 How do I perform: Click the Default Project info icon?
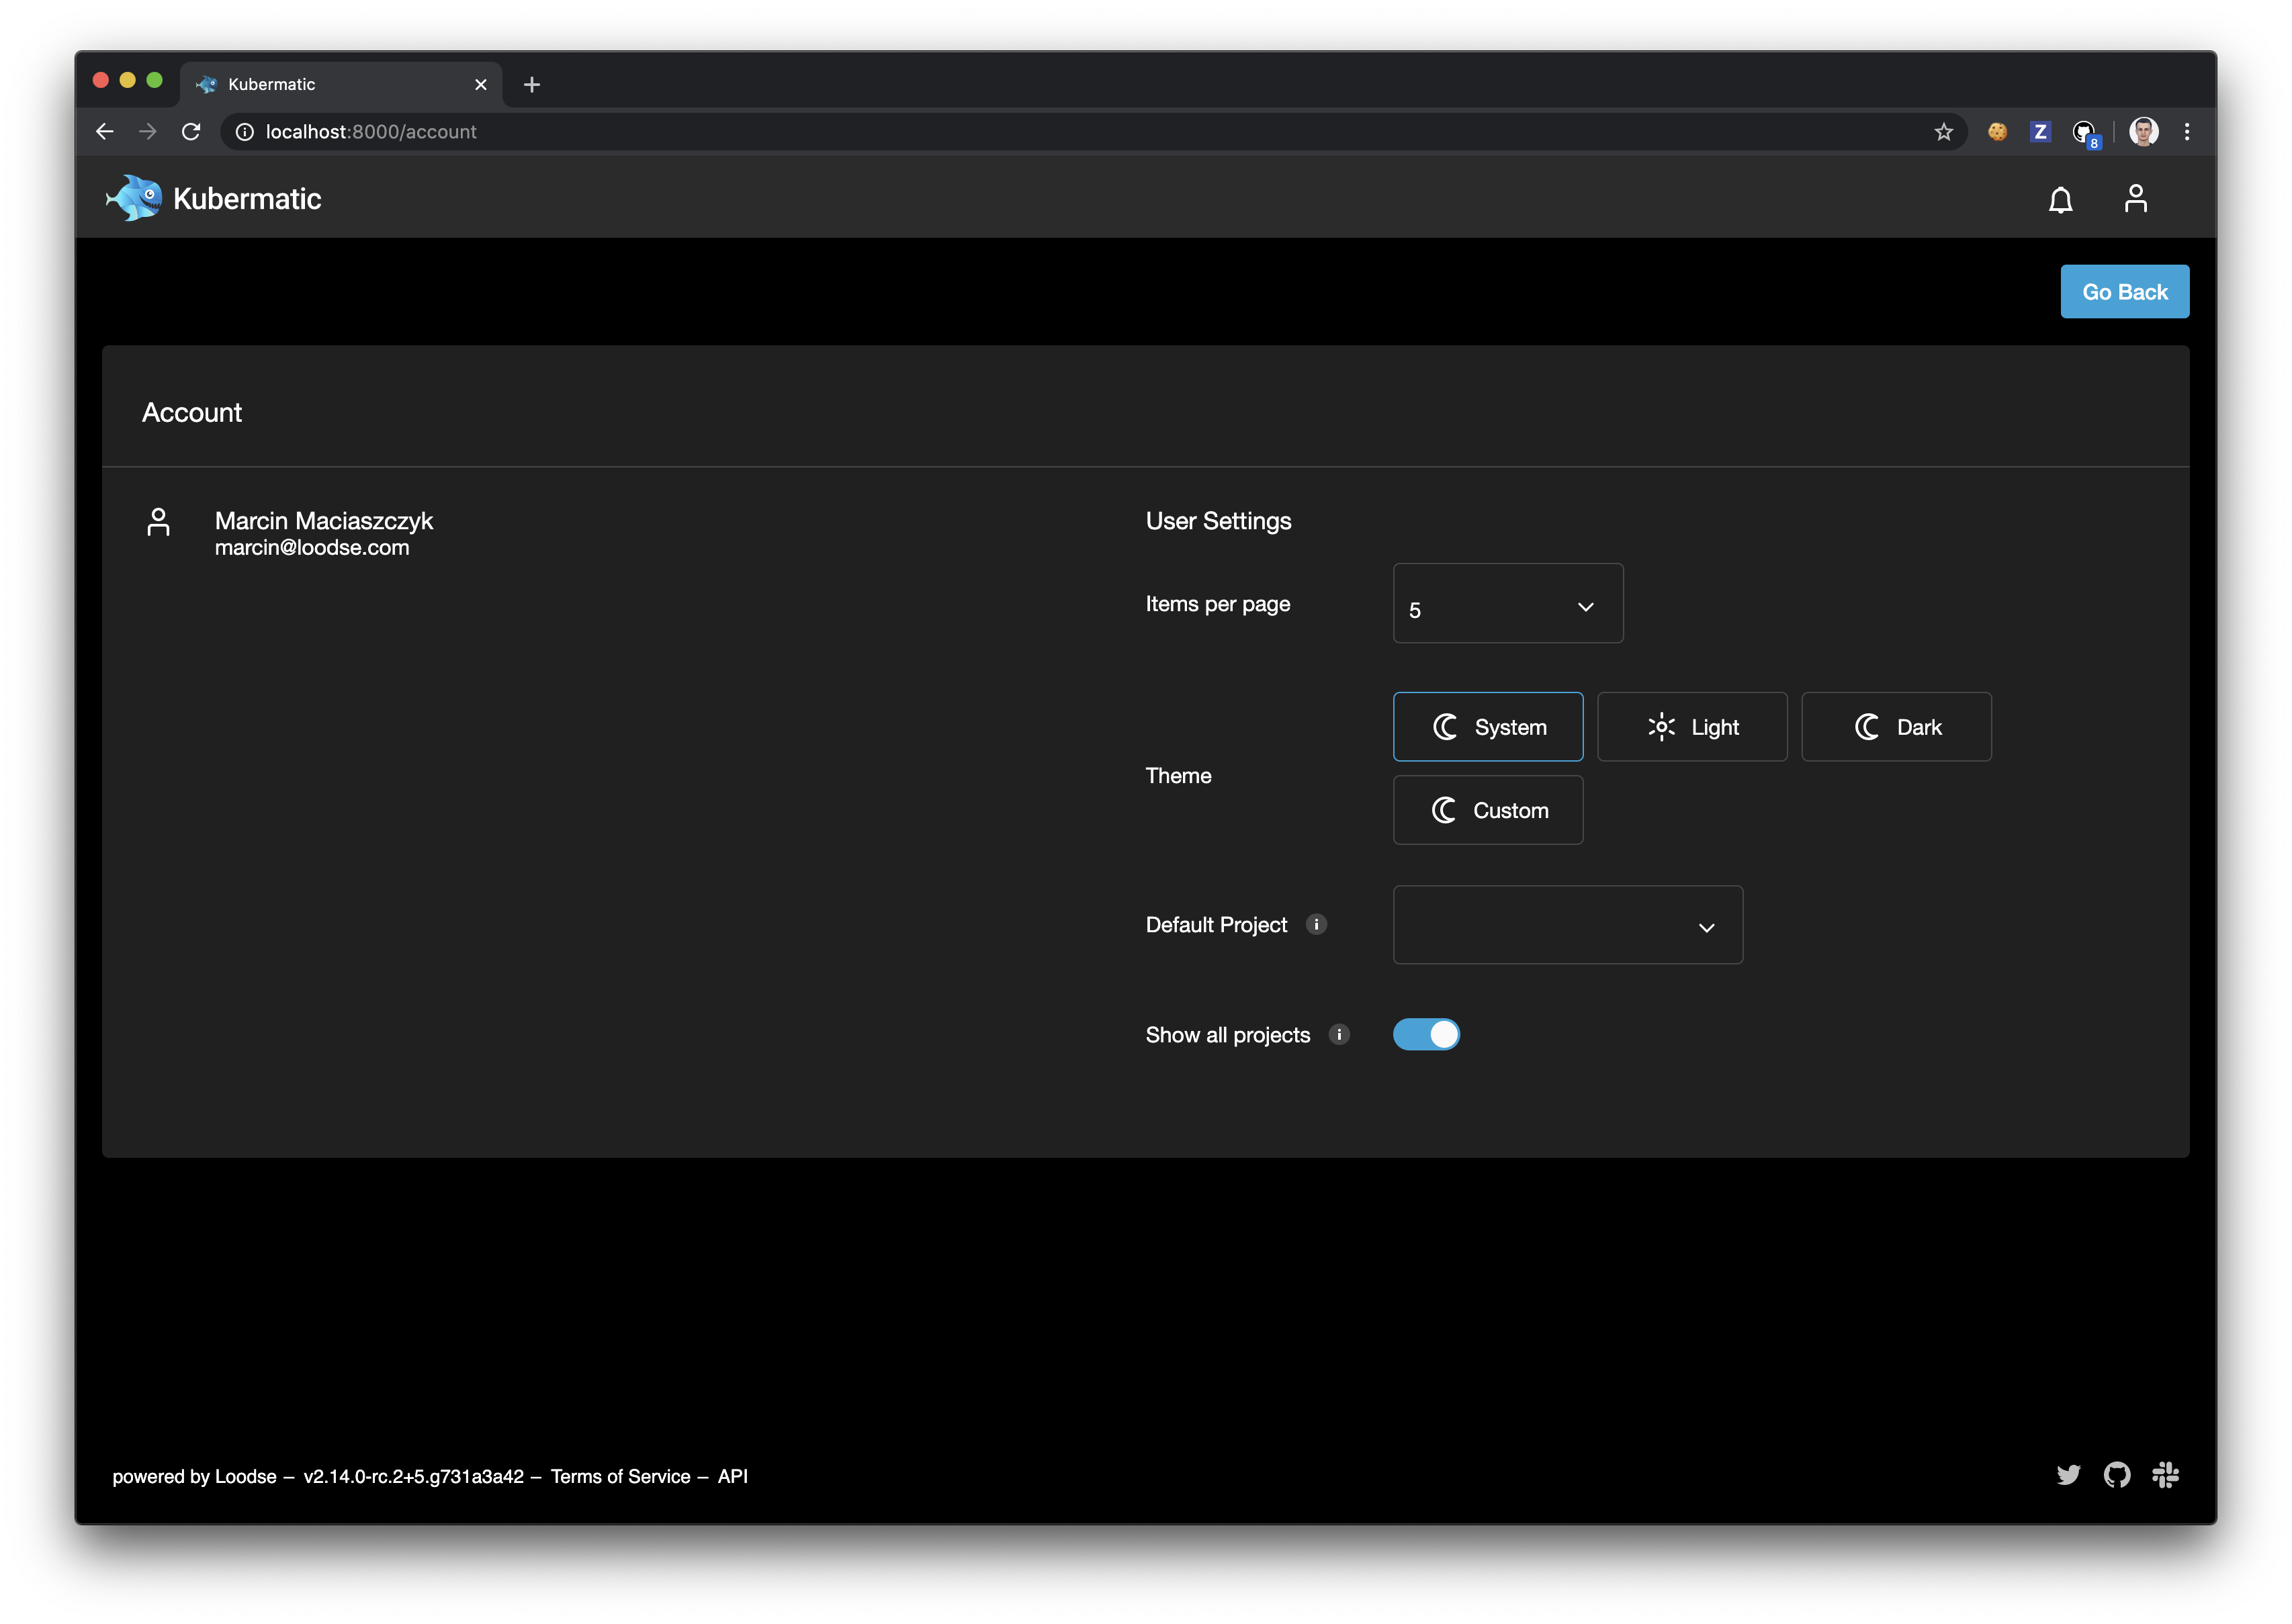click(1318, 925)
